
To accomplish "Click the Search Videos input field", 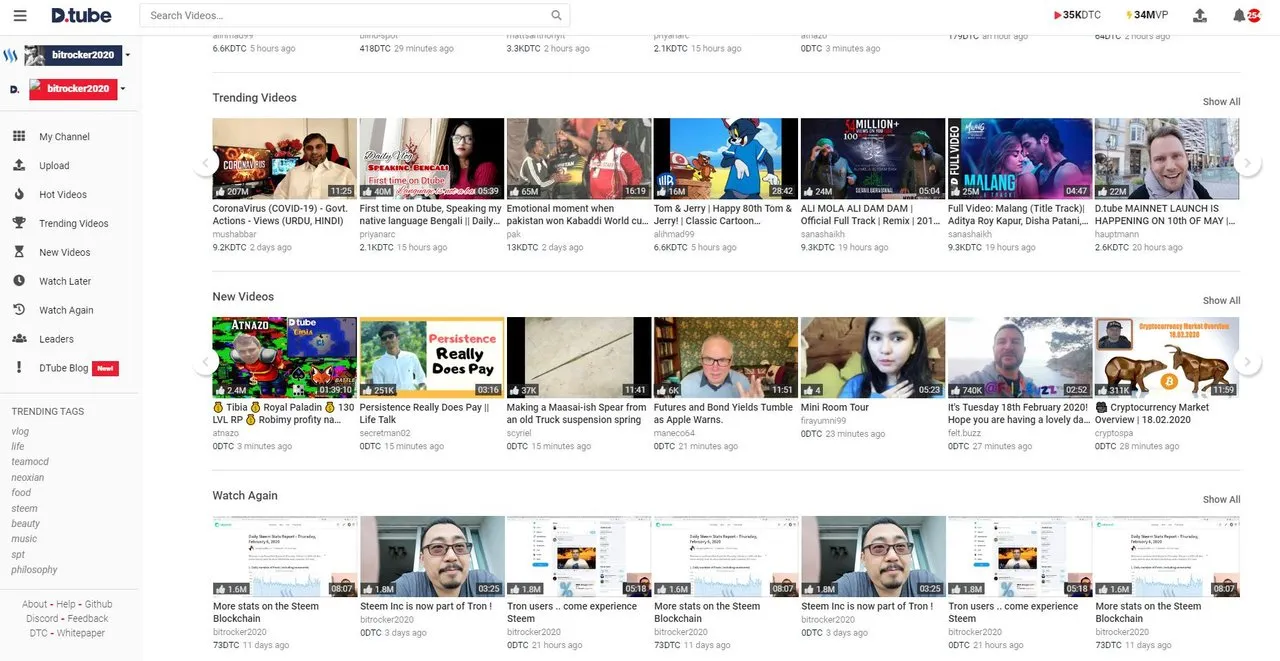I will click(345, 15).
